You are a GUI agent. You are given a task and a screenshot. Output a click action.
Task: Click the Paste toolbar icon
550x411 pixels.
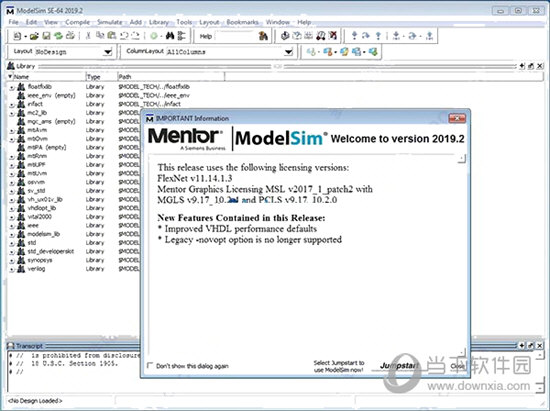click(112, 36)
